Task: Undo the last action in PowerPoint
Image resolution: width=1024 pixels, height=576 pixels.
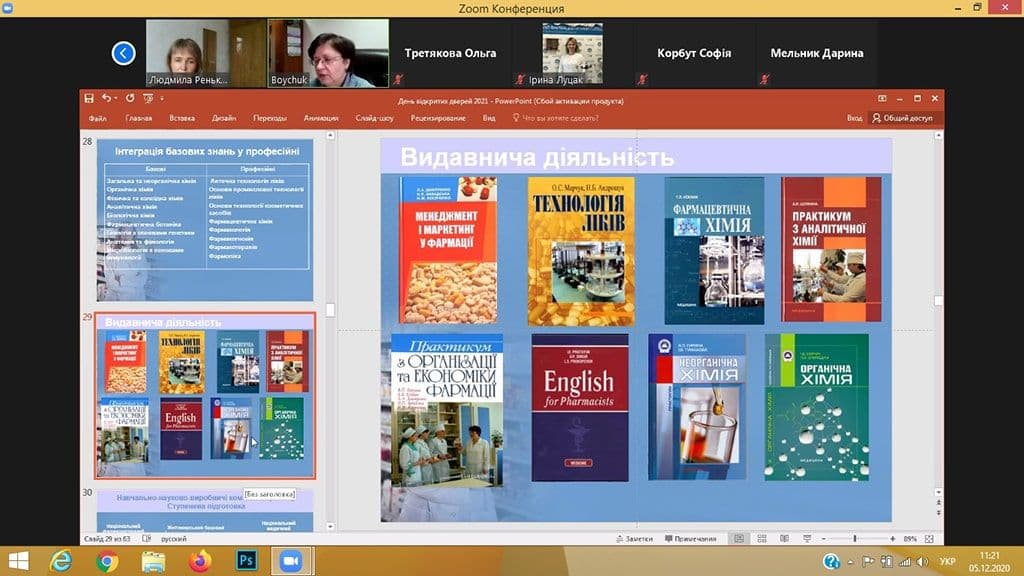Action: [x=106, y=98]
